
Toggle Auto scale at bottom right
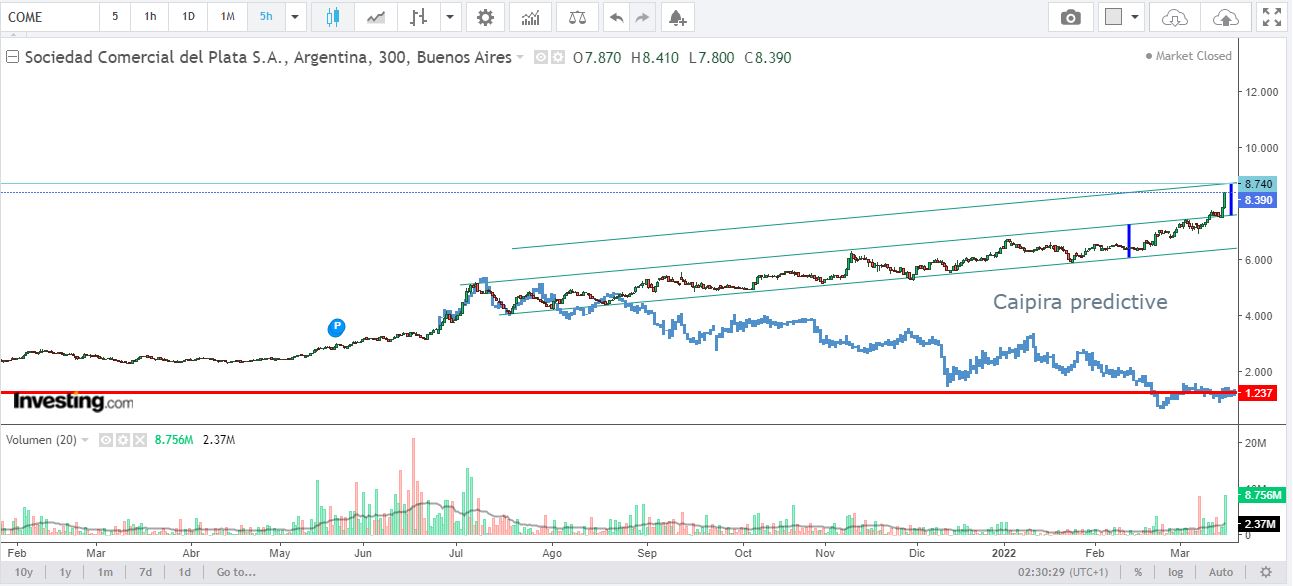(1221, 572)
